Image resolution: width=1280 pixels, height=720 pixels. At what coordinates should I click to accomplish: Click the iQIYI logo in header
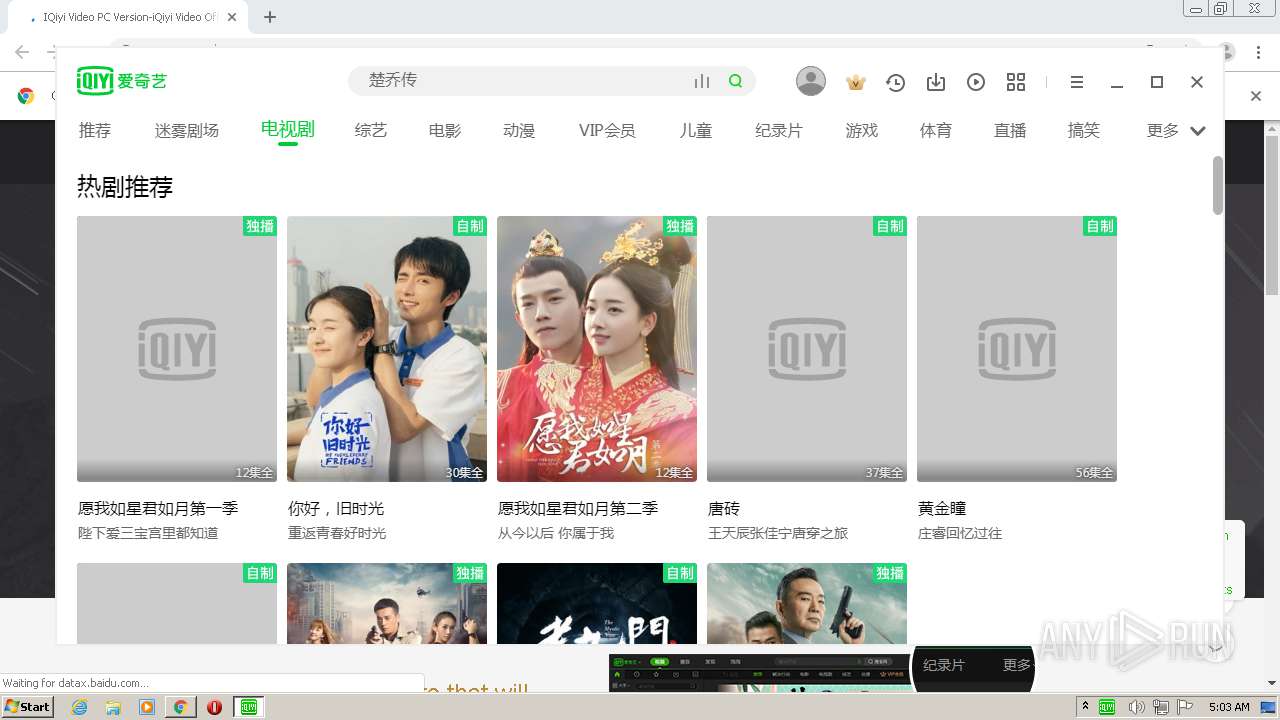point(121,81)
